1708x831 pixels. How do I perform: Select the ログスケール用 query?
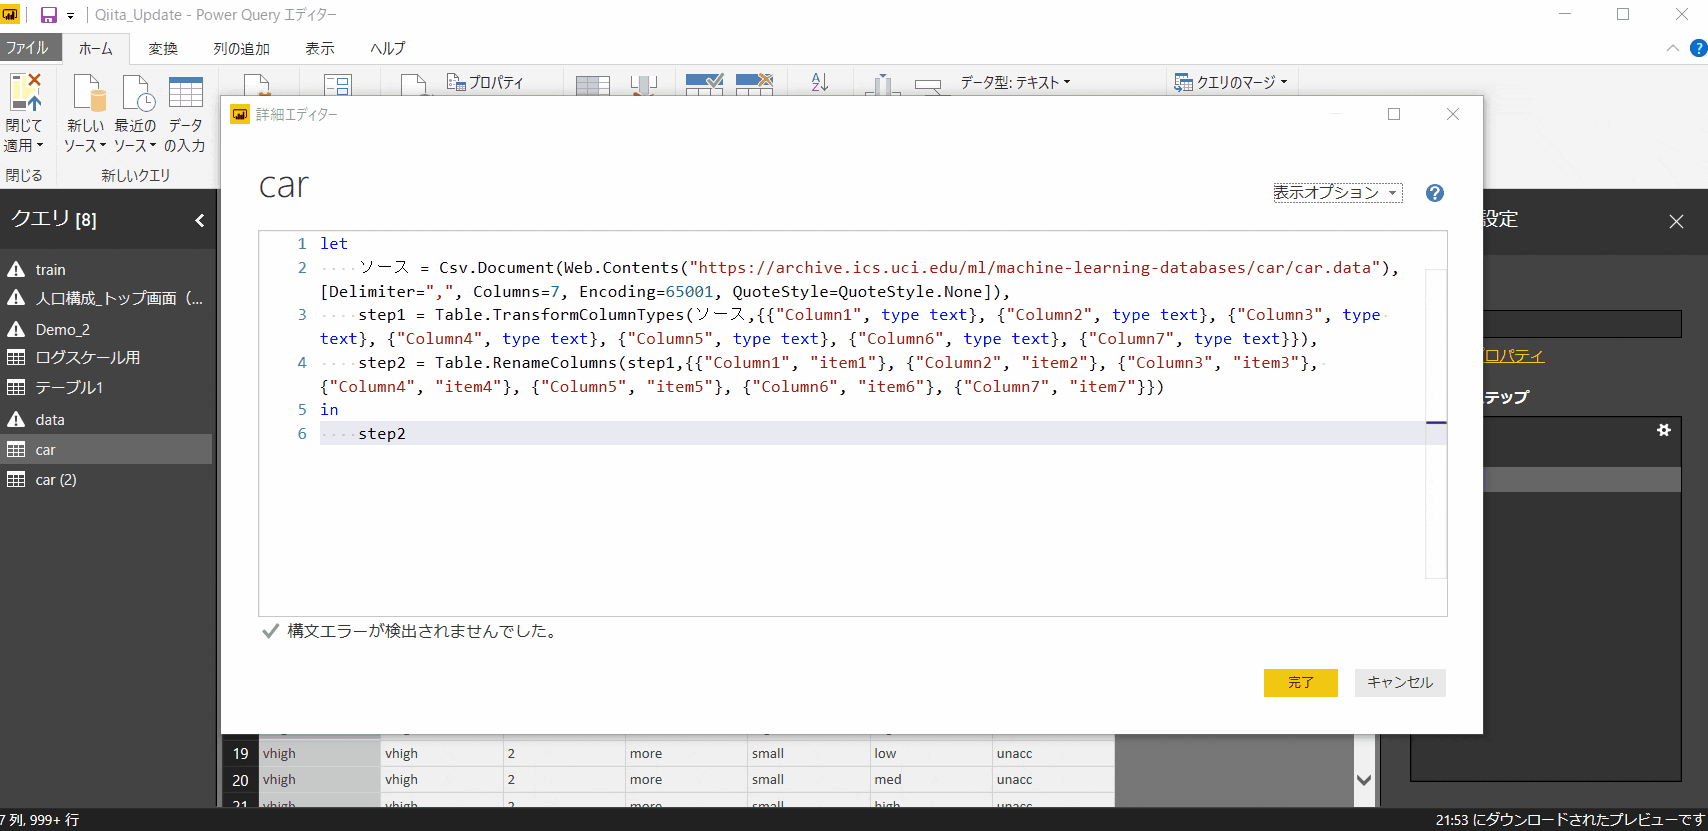(106, 357)
